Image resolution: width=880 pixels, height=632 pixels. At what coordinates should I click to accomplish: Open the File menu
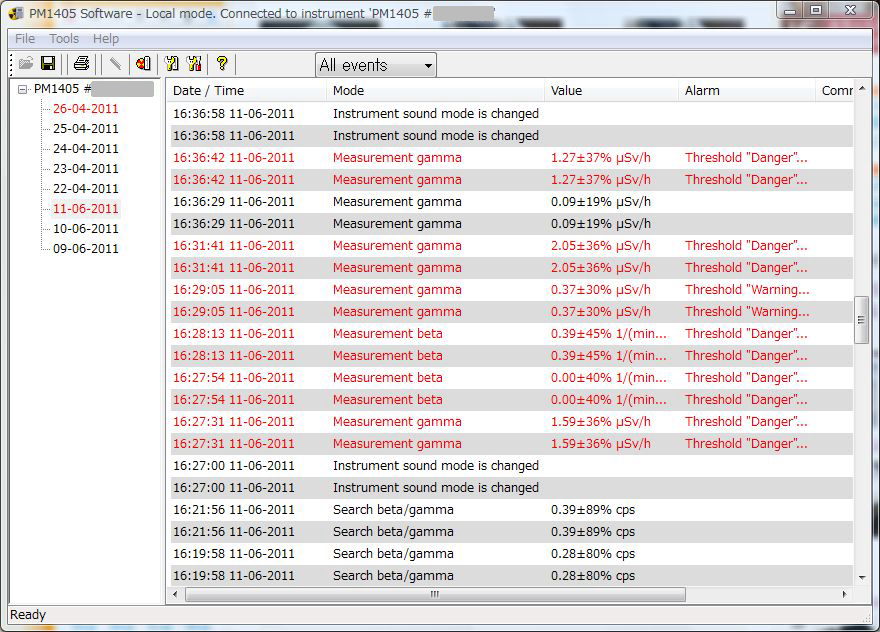click(25, 39)
